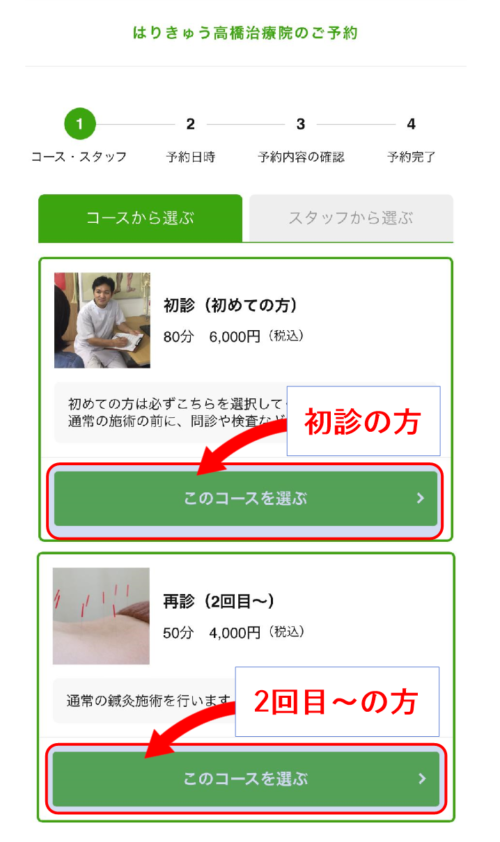Select the コースから選ぶ tab
Image resolution: width=500 pixels, height=842 pixels.
point(140,218)
